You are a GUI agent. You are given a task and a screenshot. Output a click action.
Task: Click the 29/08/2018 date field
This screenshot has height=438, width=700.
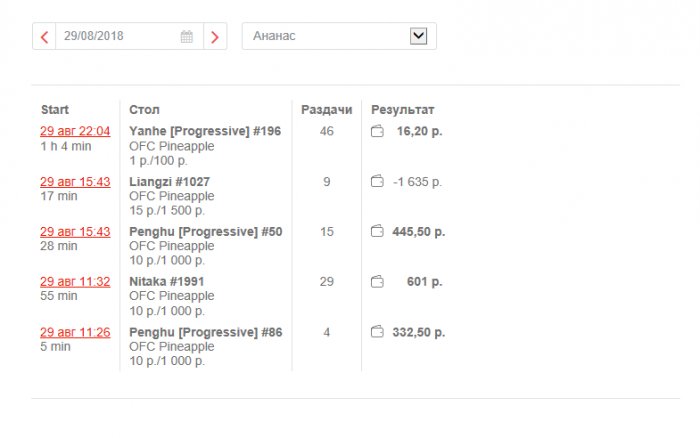pyautogui.click(x=118, y=37)
